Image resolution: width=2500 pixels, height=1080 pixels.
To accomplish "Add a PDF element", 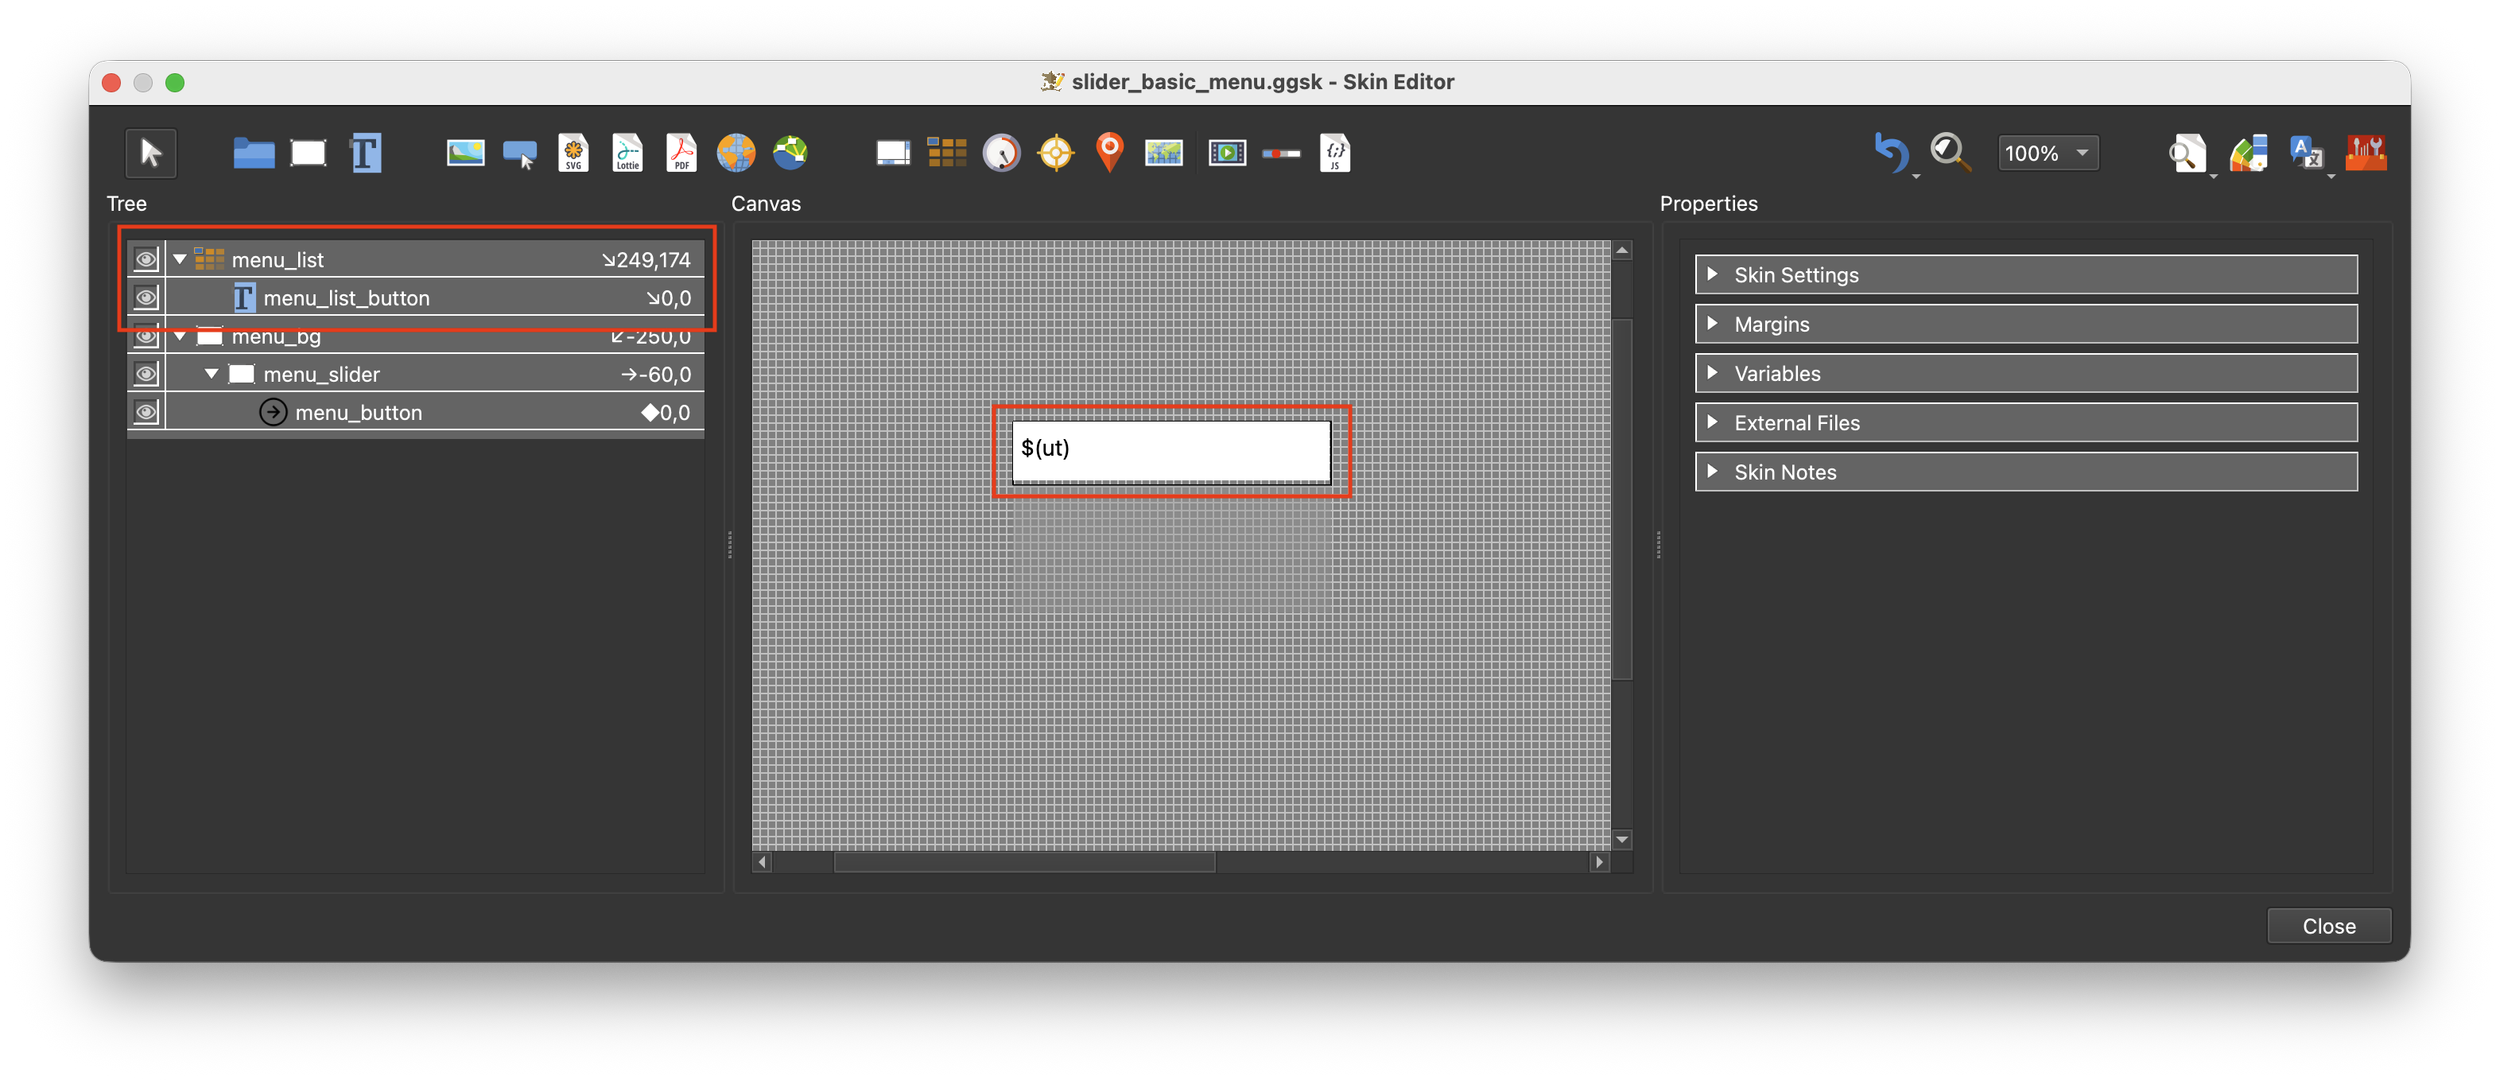I will (682, 153).
